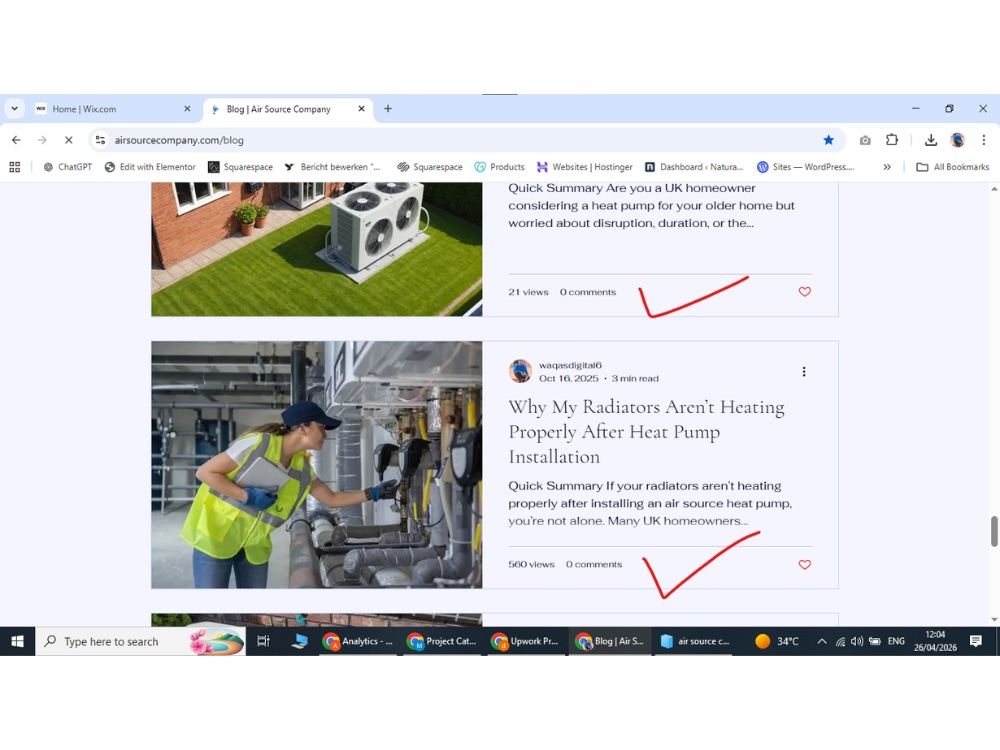Open the outdoor heat pump unit thumbnail
This screenshot has width=1000, height=750.
[317, 249]
